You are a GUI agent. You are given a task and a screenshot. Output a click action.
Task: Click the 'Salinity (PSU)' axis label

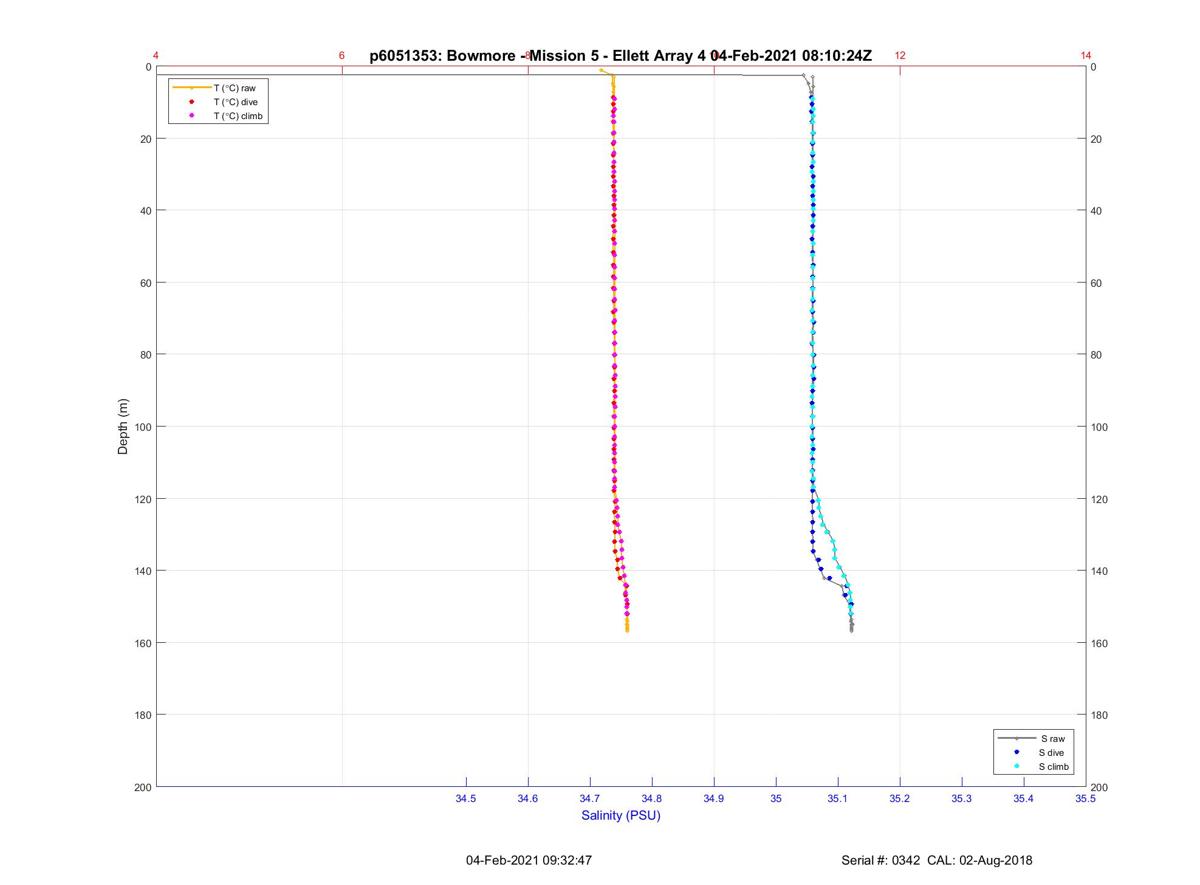pos(621,815)
